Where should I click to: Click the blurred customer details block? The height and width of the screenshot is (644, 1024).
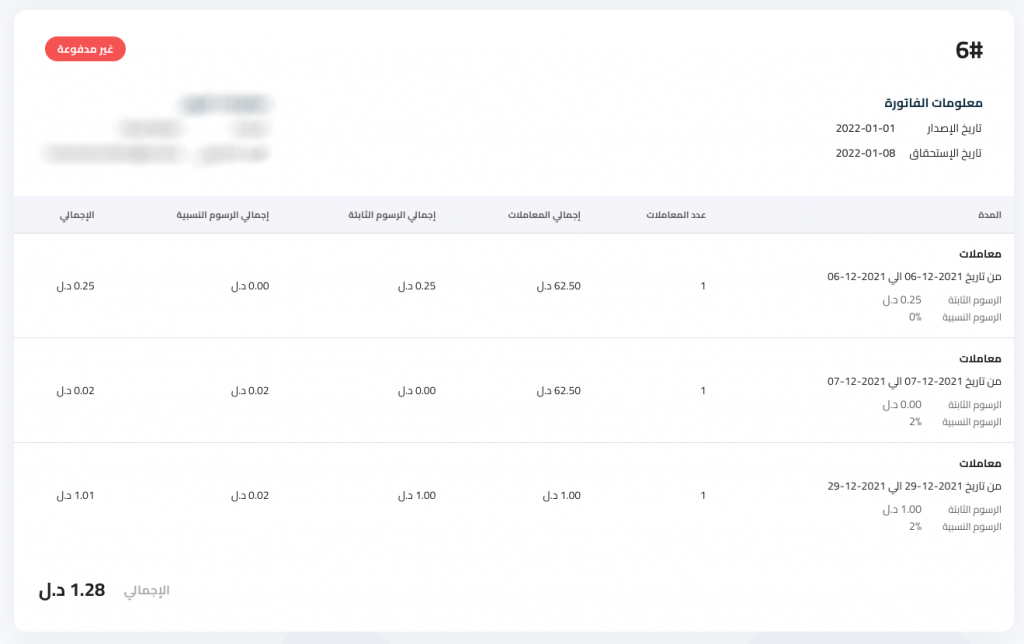coord(157,130)
